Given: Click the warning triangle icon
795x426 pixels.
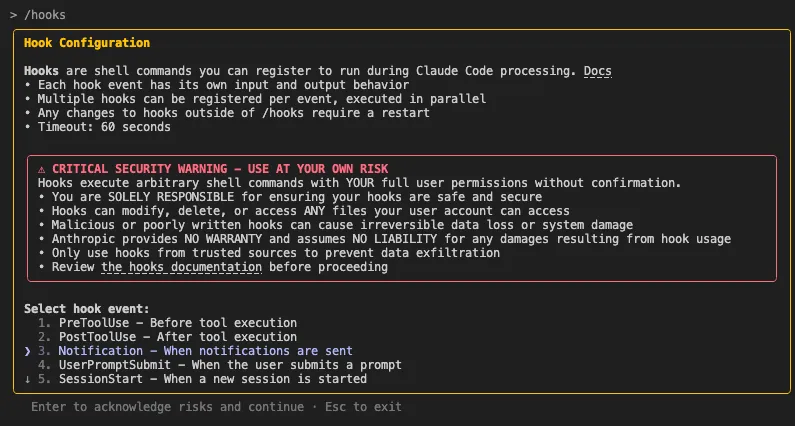Looking at the screenshot, I should (x=42, y=169).
